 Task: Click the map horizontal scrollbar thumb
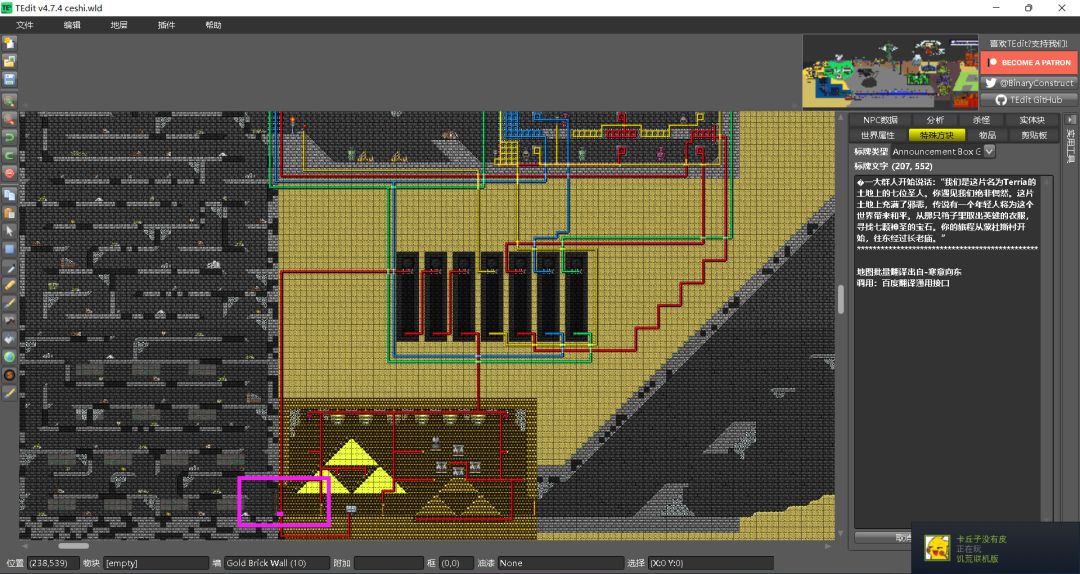[x=73, y=546]
